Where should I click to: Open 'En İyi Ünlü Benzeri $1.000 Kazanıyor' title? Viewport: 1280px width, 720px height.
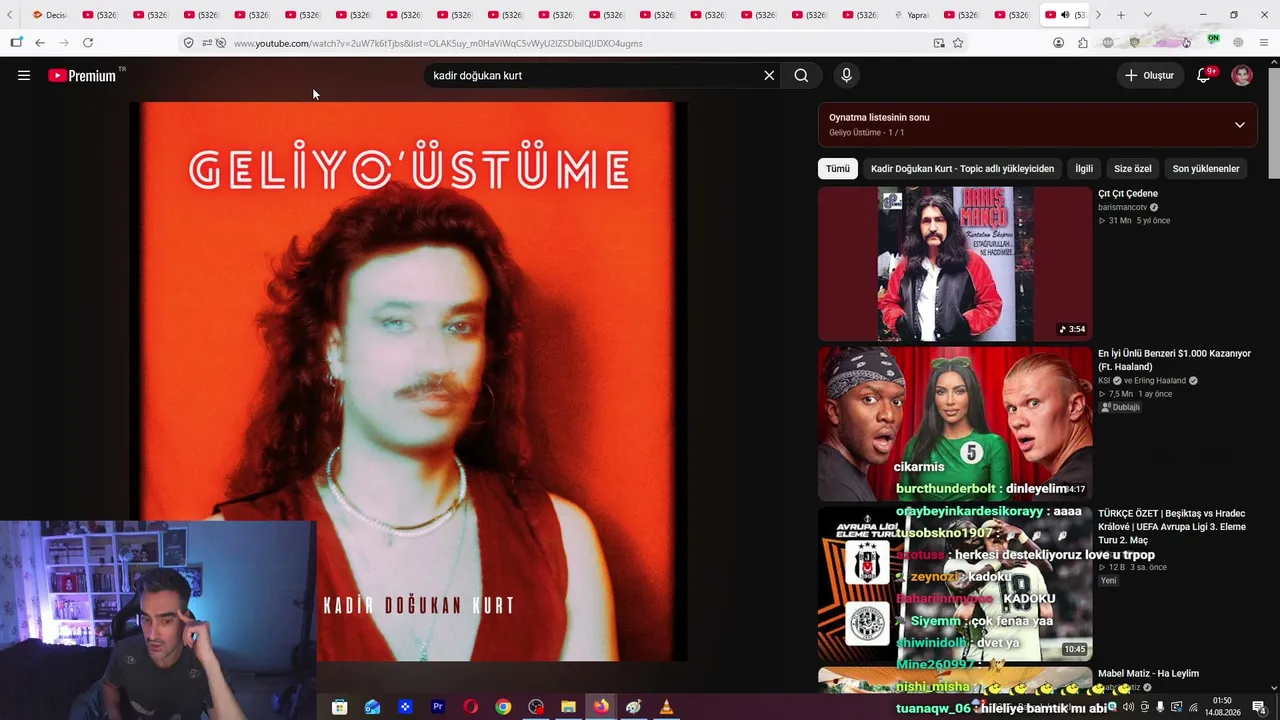[x=1174, y=360]
